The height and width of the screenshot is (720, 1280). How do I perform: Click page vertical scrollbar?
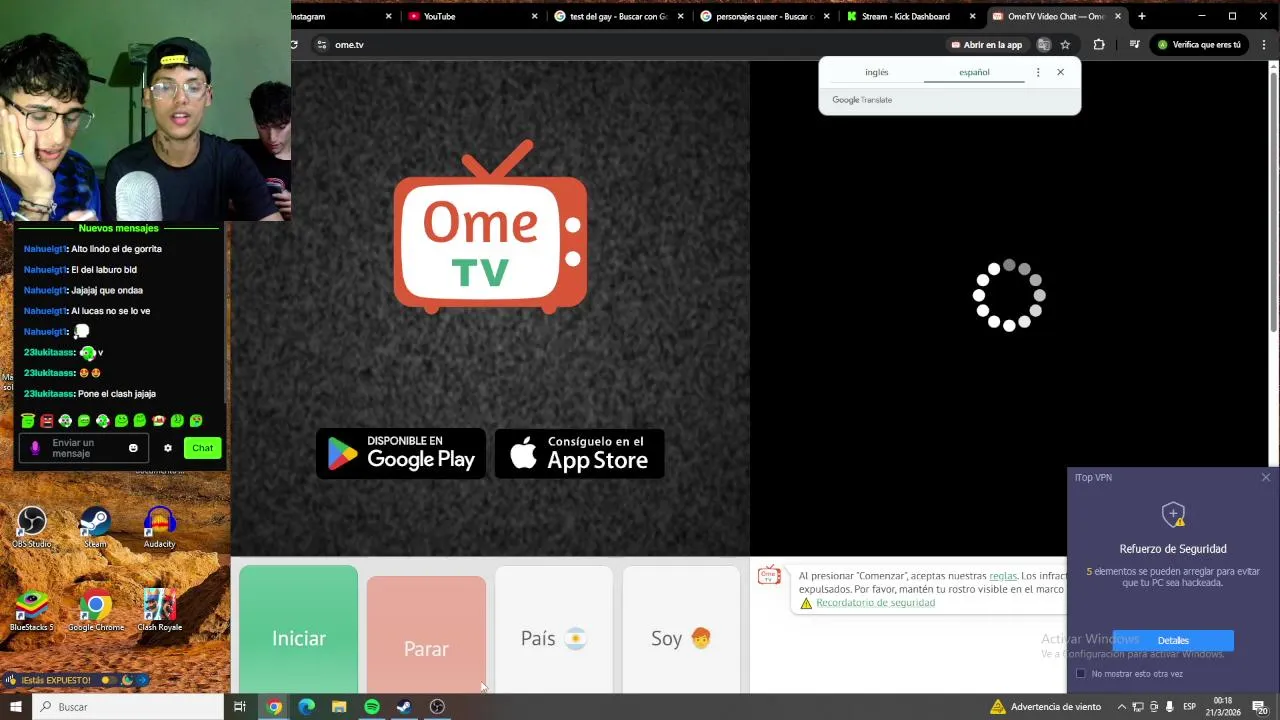[x=1273, y=200]
